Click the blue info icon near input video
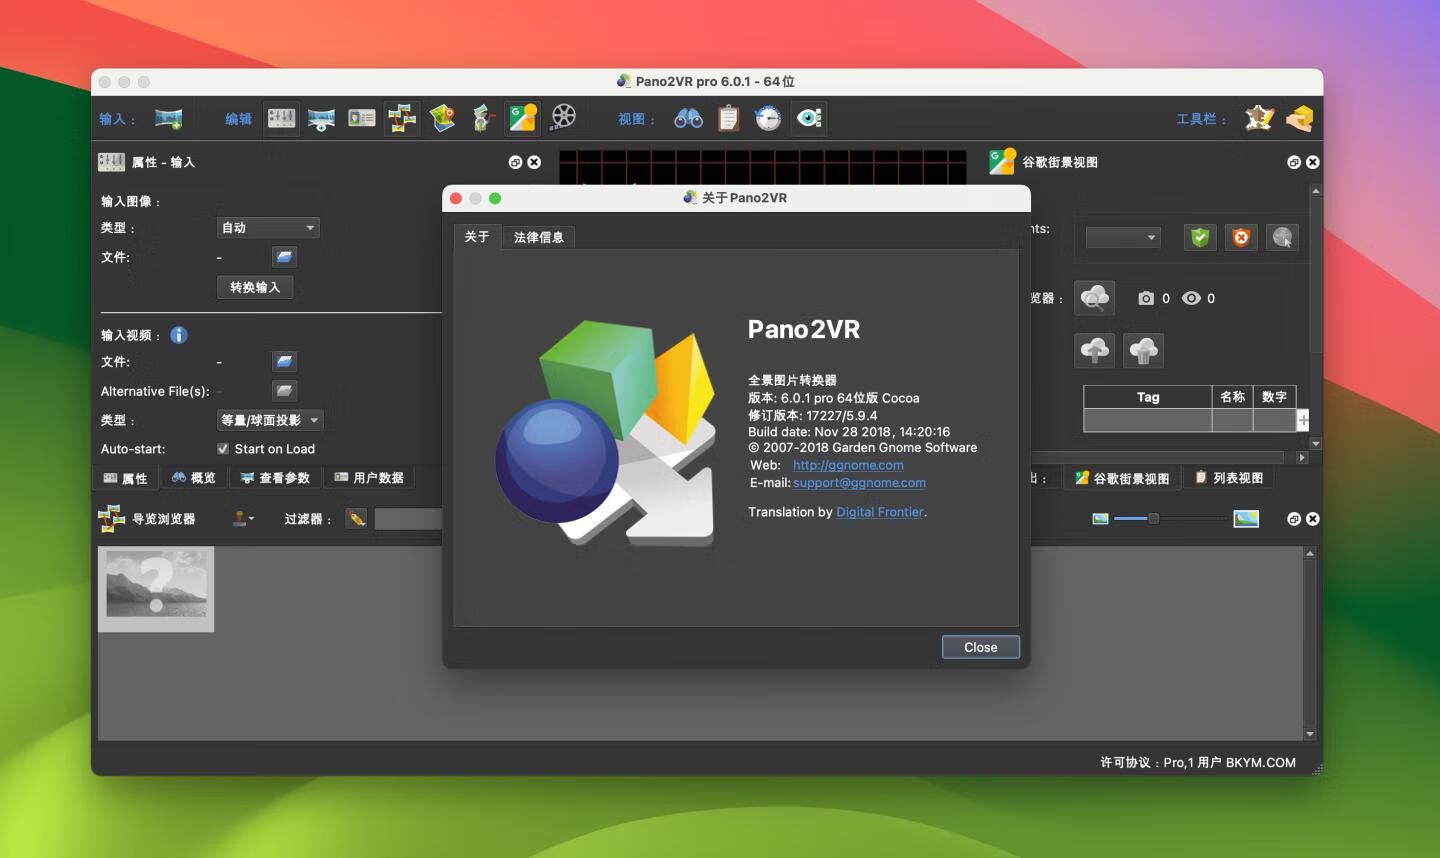Viewport: 1440px width, 858px height. (x=179, y=335)
